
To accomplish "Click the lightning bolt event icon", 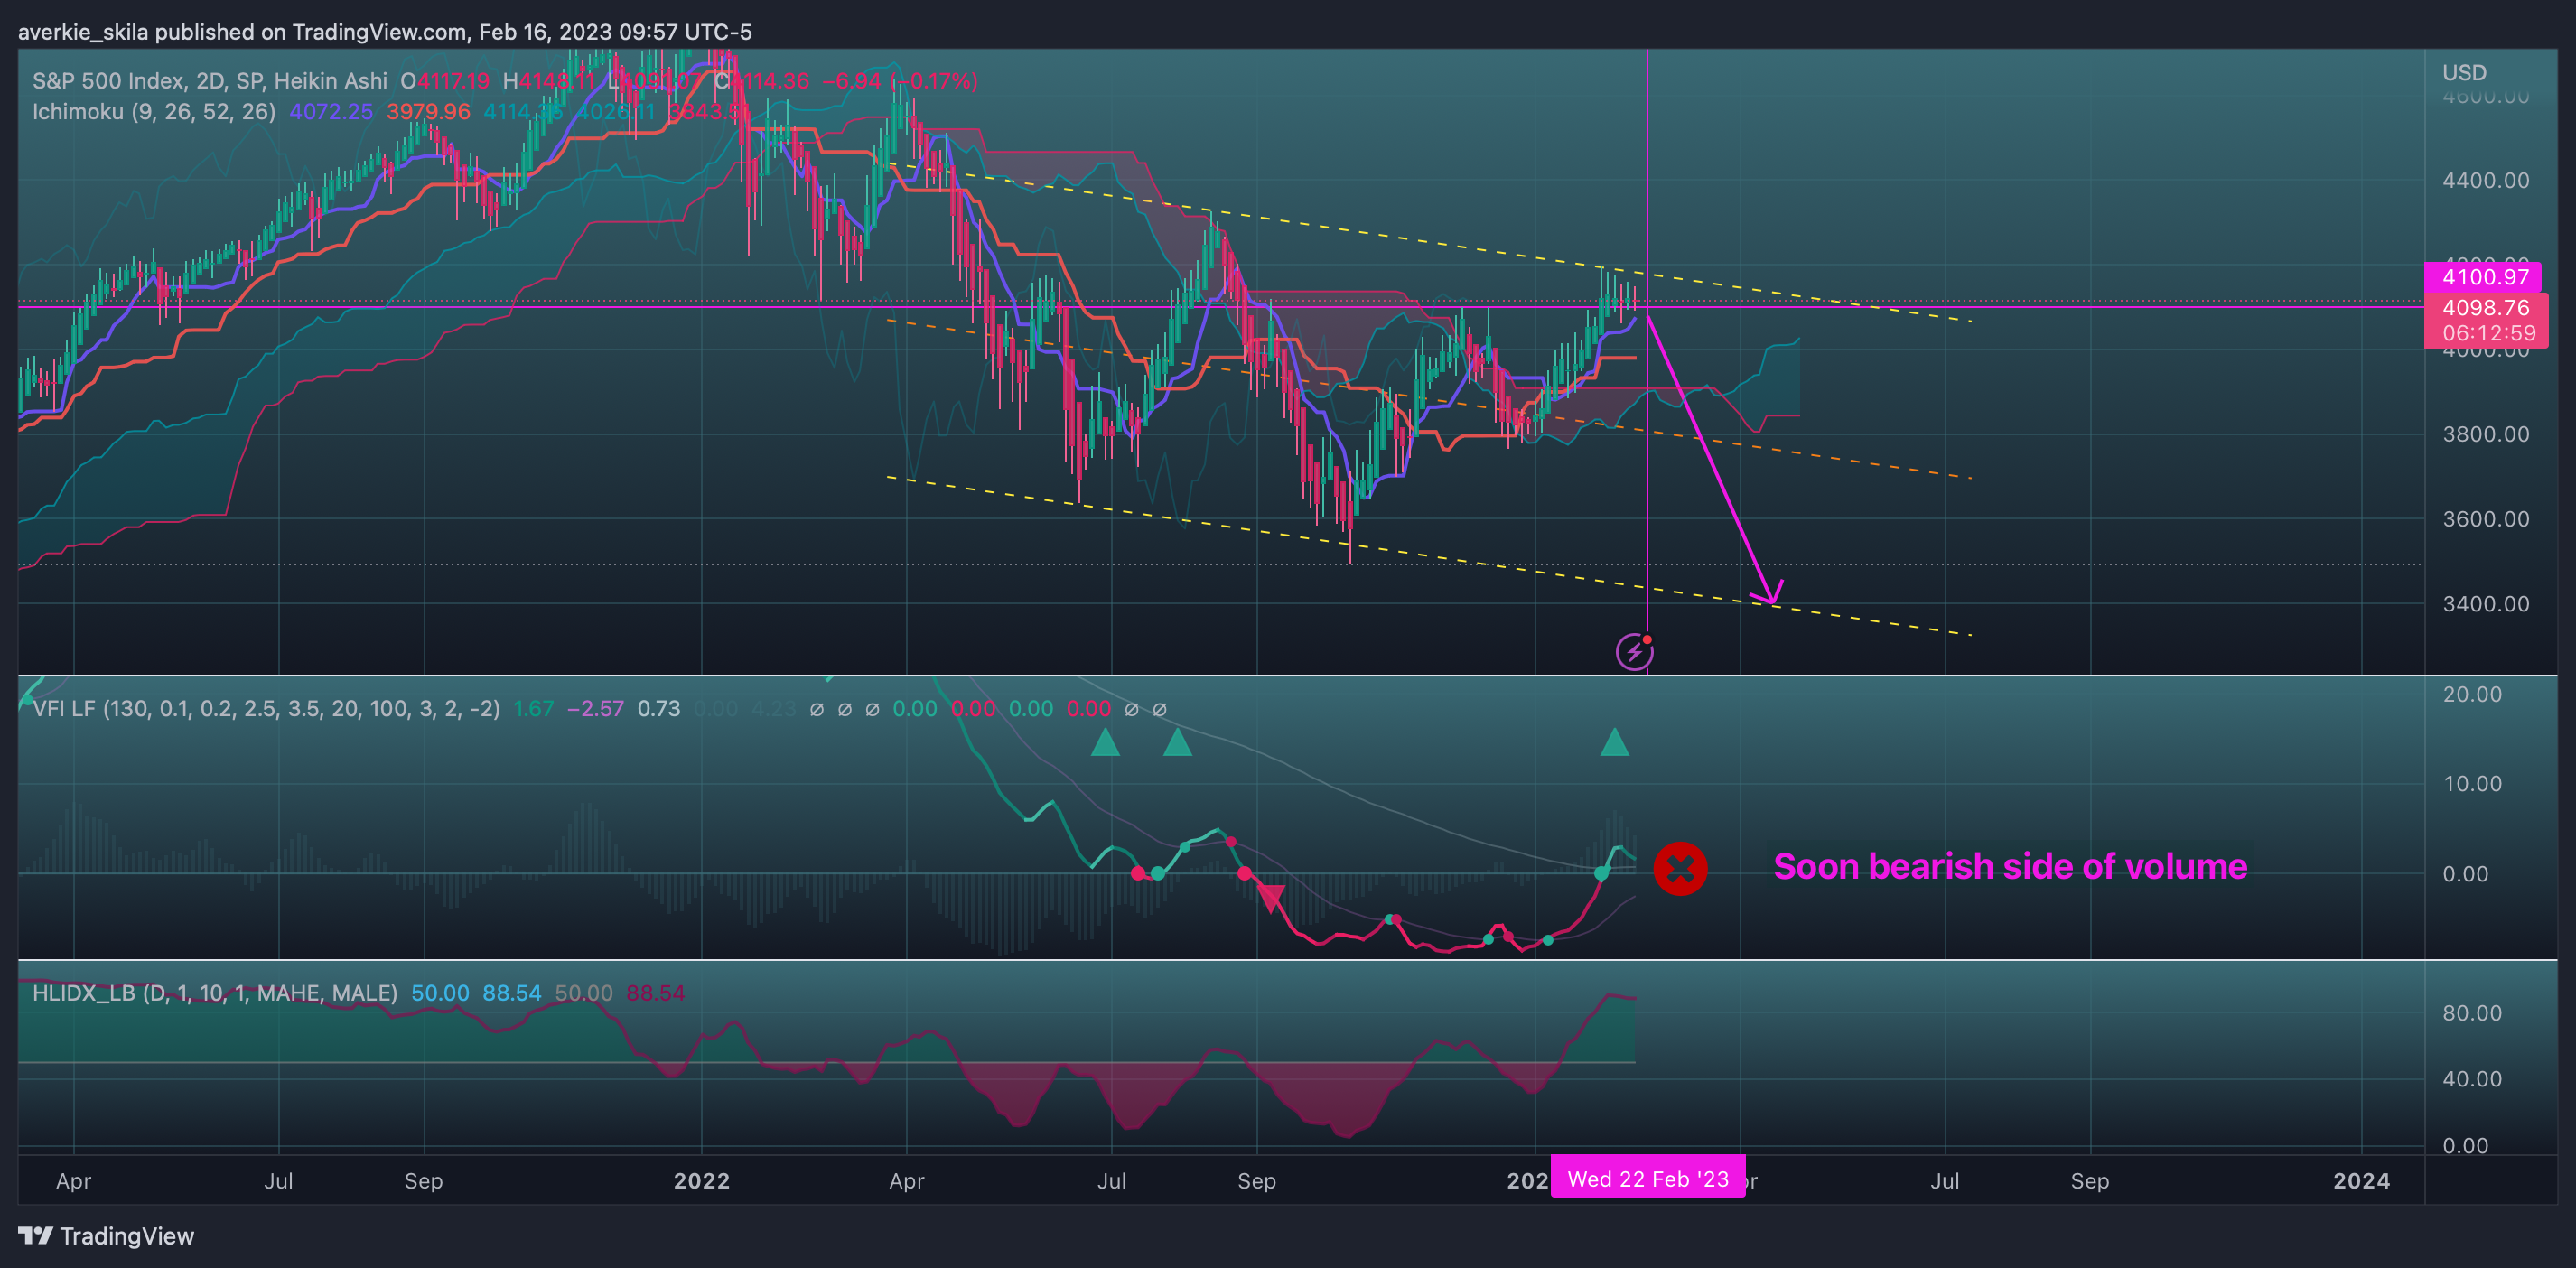I will point(1634,653).
